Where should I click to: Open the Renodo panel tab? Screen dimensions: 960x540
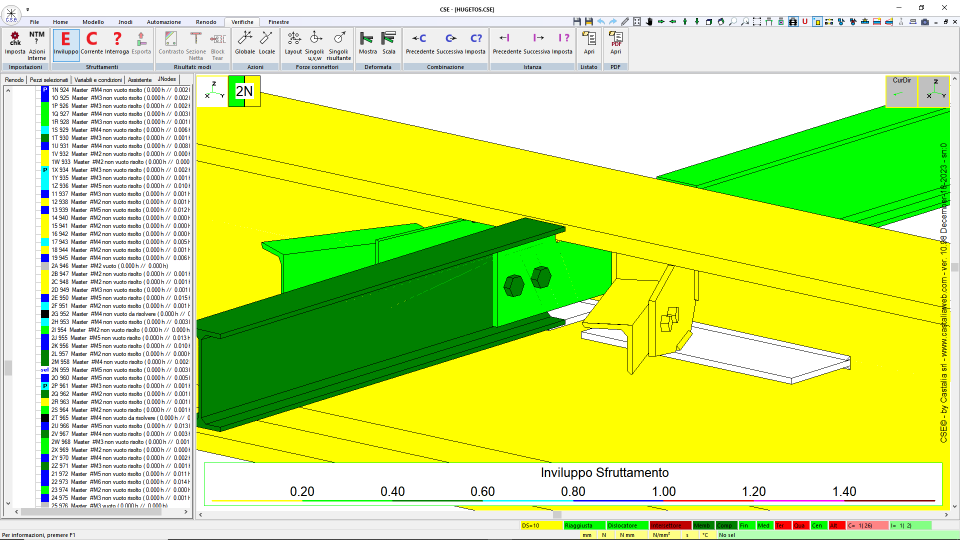click(x=14, y=80)
